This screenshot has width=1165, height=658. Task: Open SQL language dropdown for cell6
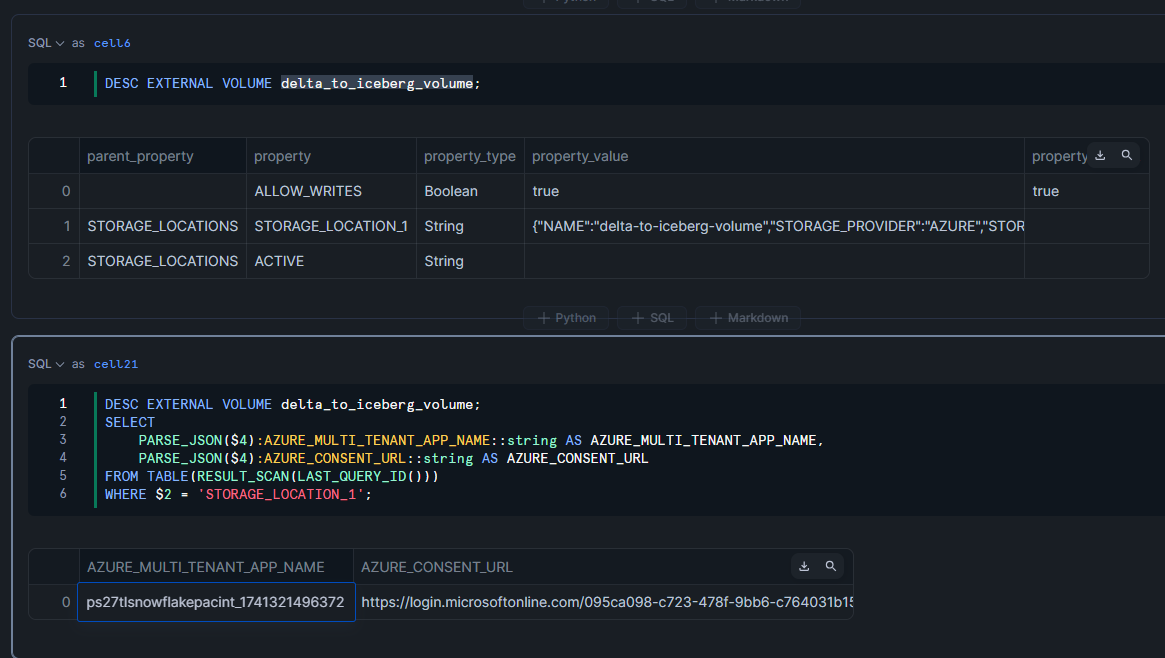(46, 43)
